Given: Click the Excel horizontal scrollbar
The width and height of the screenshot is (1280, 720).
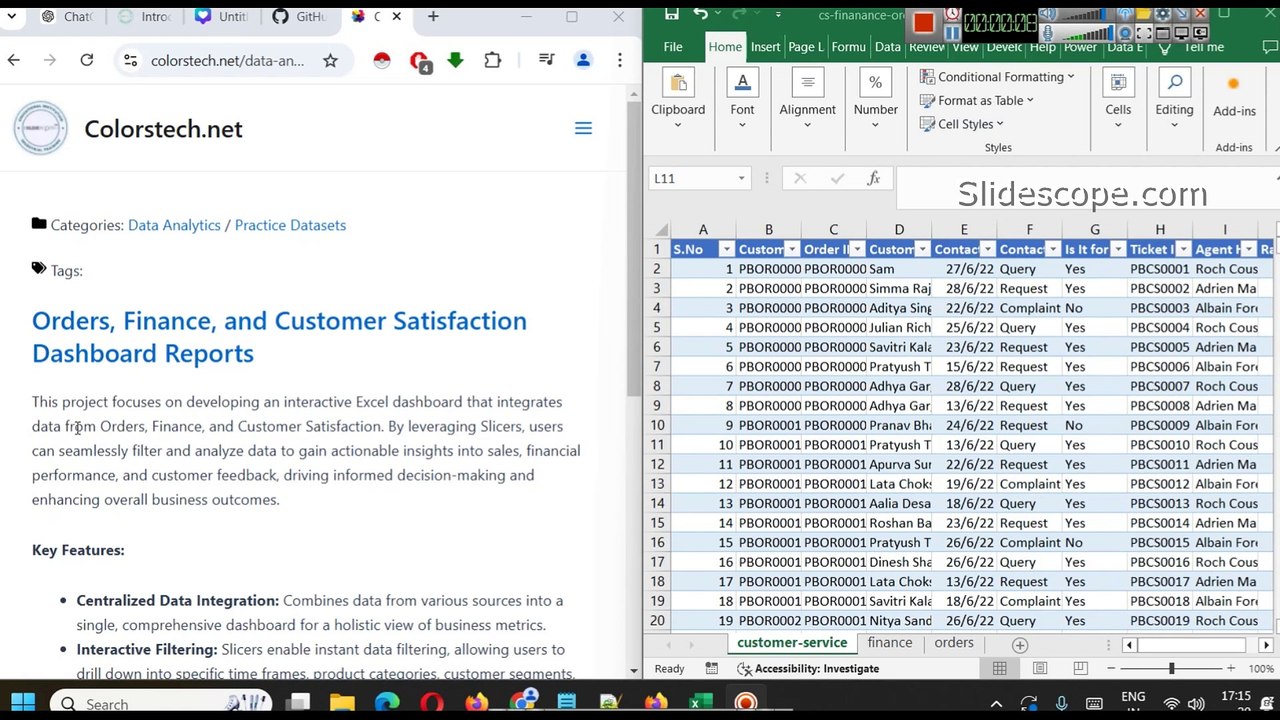Looking at the screenshot, I should coord(1197,645).
